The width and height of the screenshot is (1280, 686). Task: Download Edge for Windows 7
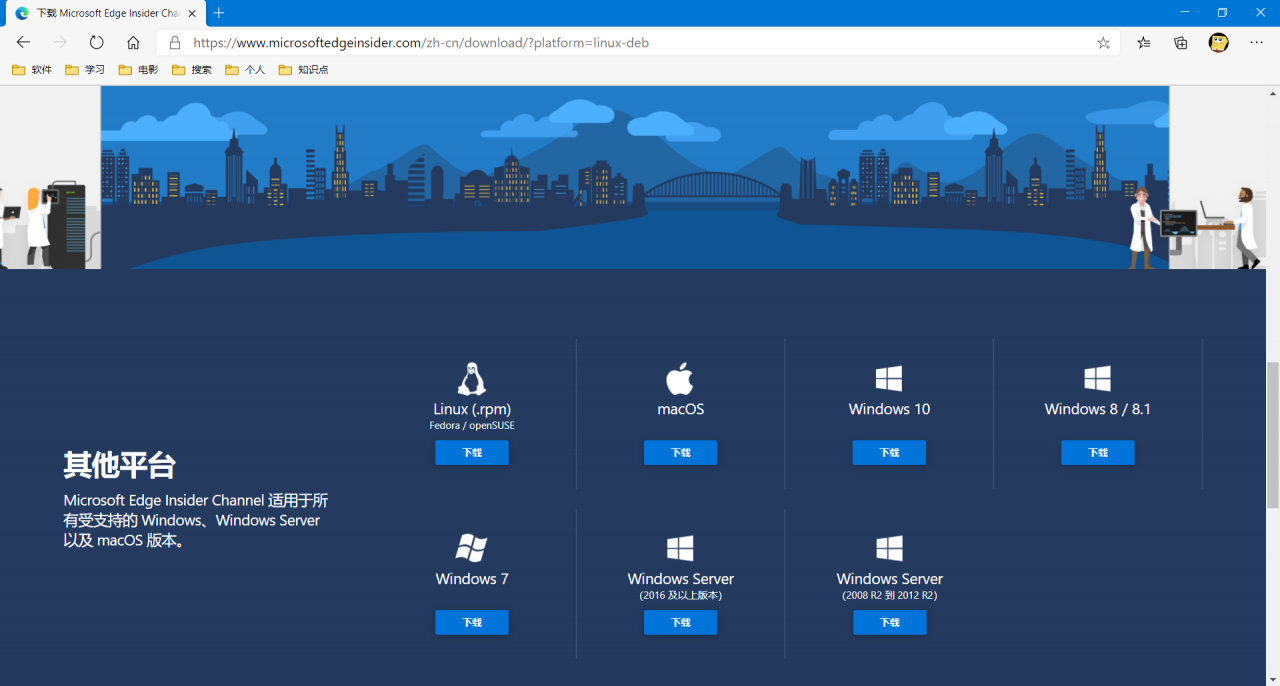tap(472, 623)
